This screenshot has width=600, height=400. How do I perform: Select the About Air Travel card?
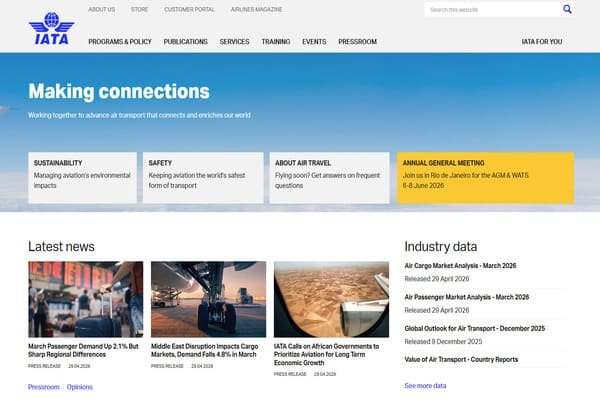(329, 178)
